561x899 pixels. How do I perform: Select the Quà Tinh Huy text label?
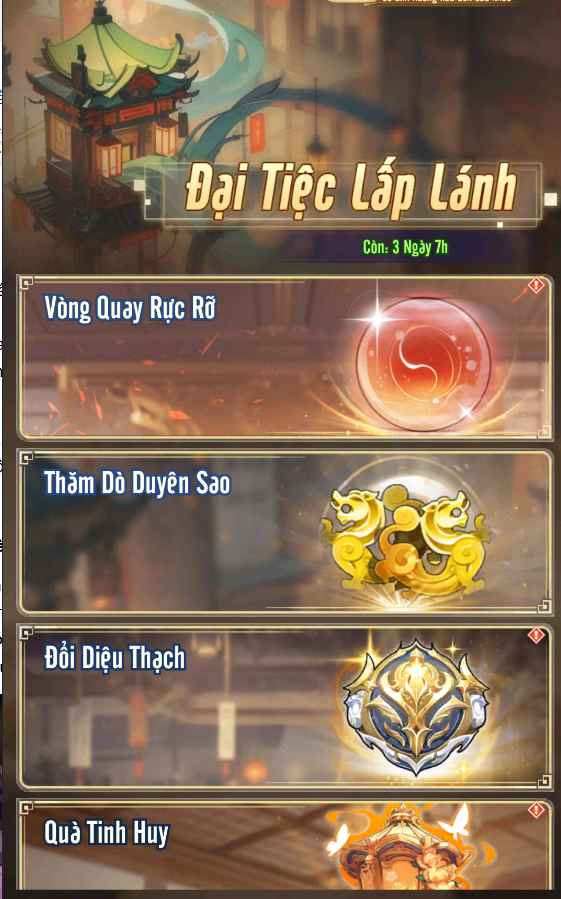click(x=107, y=833)
